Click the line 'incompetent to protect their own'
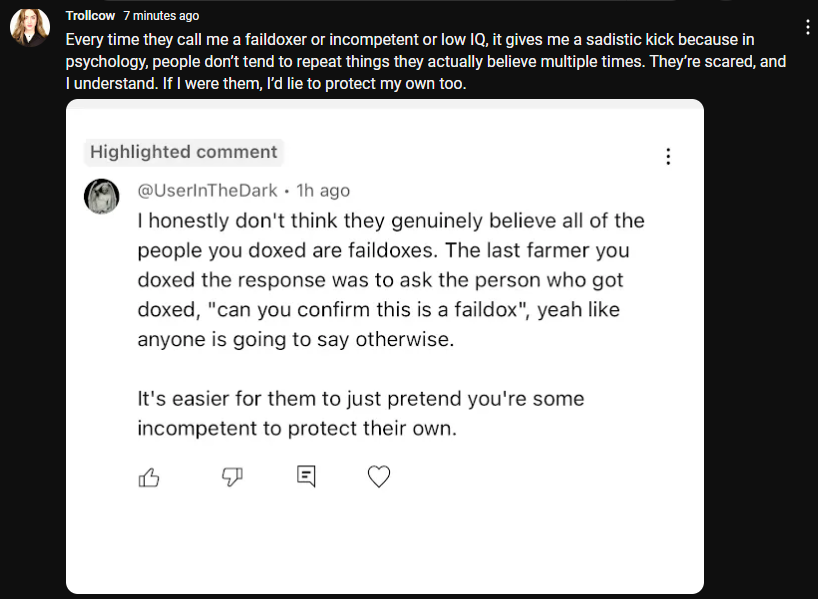818x599 pixels. click(x=297, y=428)
